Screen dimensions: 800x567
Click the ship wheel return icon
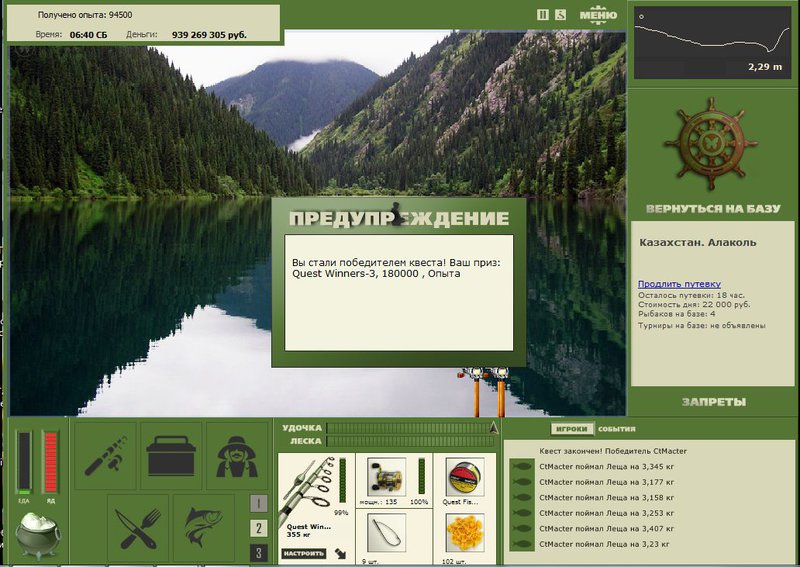pos(710,143)
